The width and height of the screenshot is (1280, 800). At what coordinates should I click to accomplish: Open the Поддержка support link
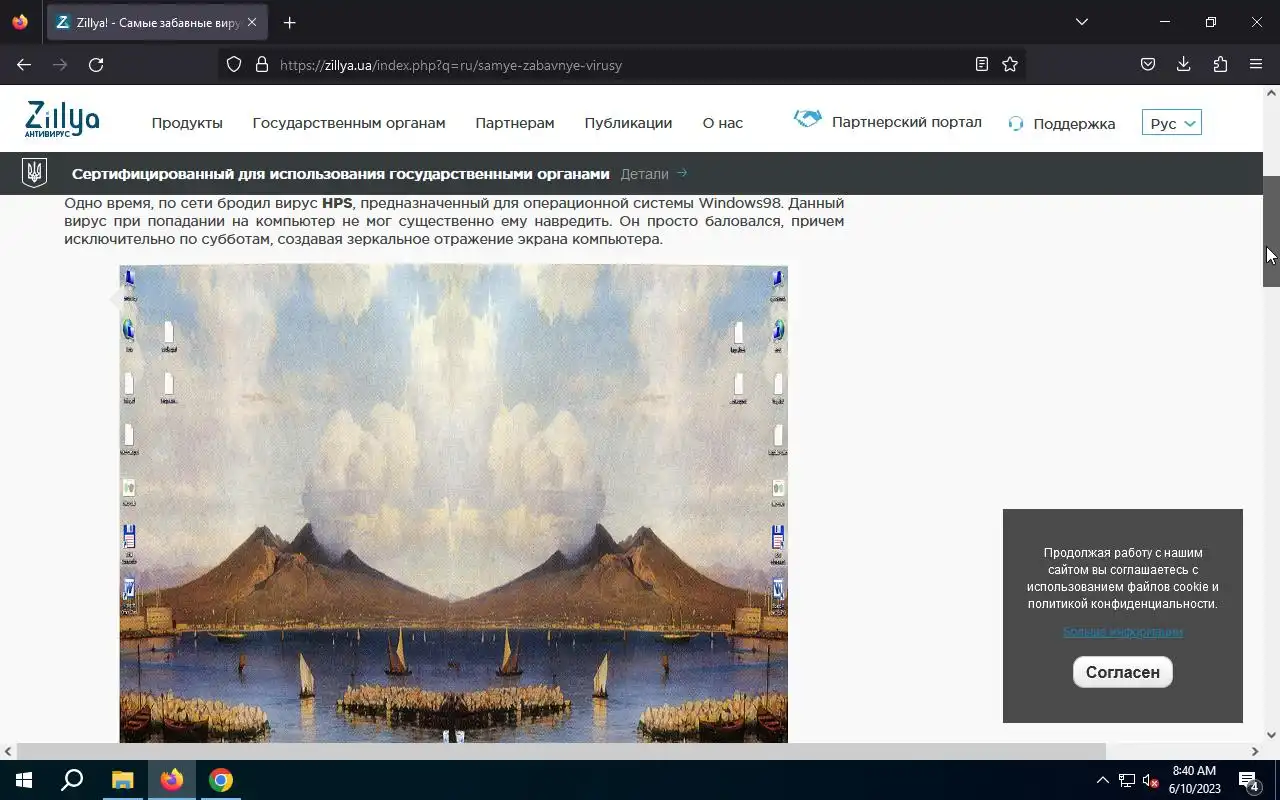(x=1074, y=124)
